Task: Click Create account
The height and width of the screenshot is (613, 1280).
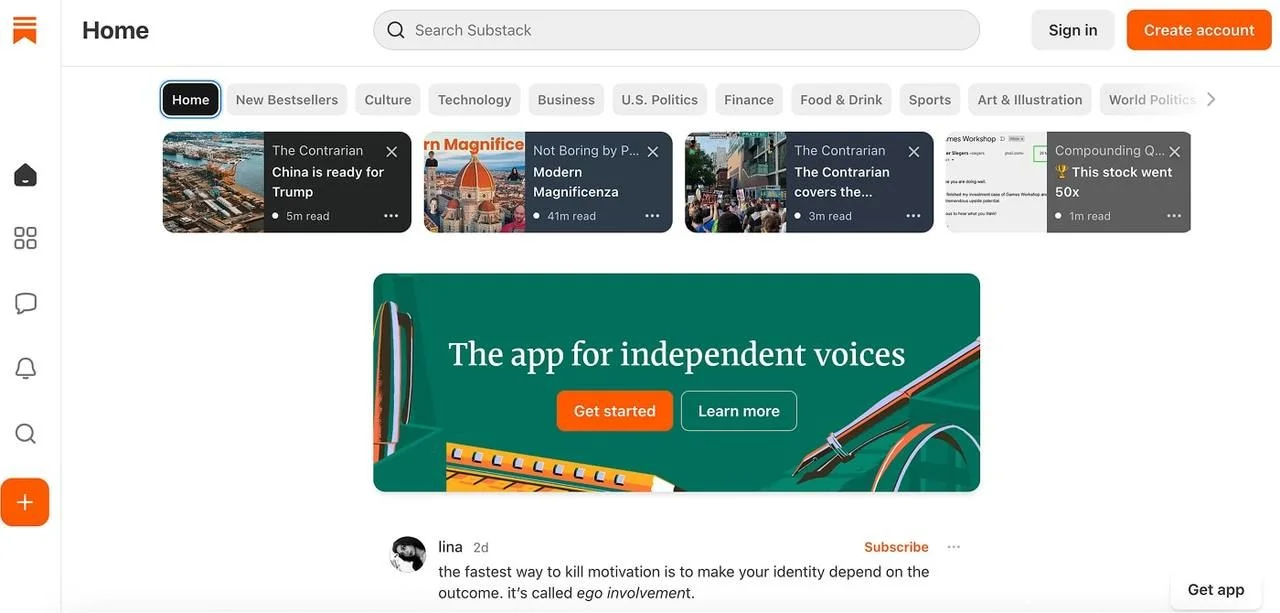Action: (1198, 29)
